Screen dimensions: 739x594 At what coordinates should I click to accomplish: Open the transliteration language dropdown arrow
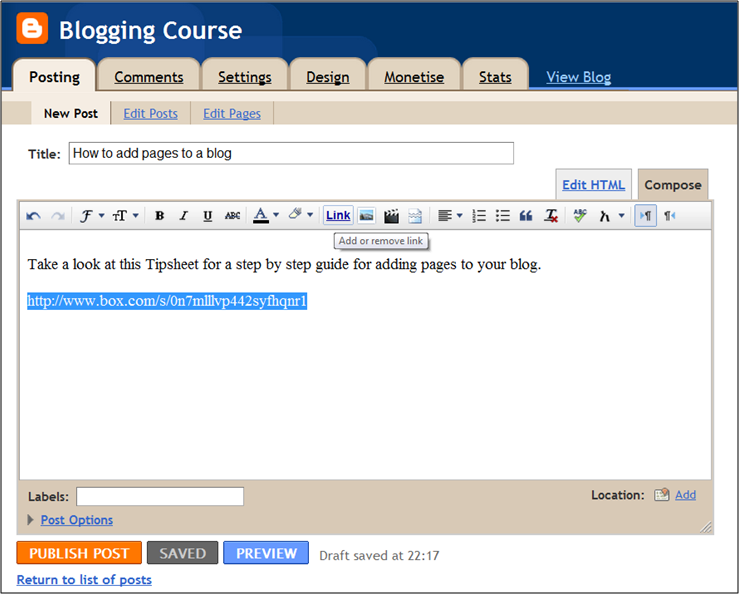coord(622,215)
